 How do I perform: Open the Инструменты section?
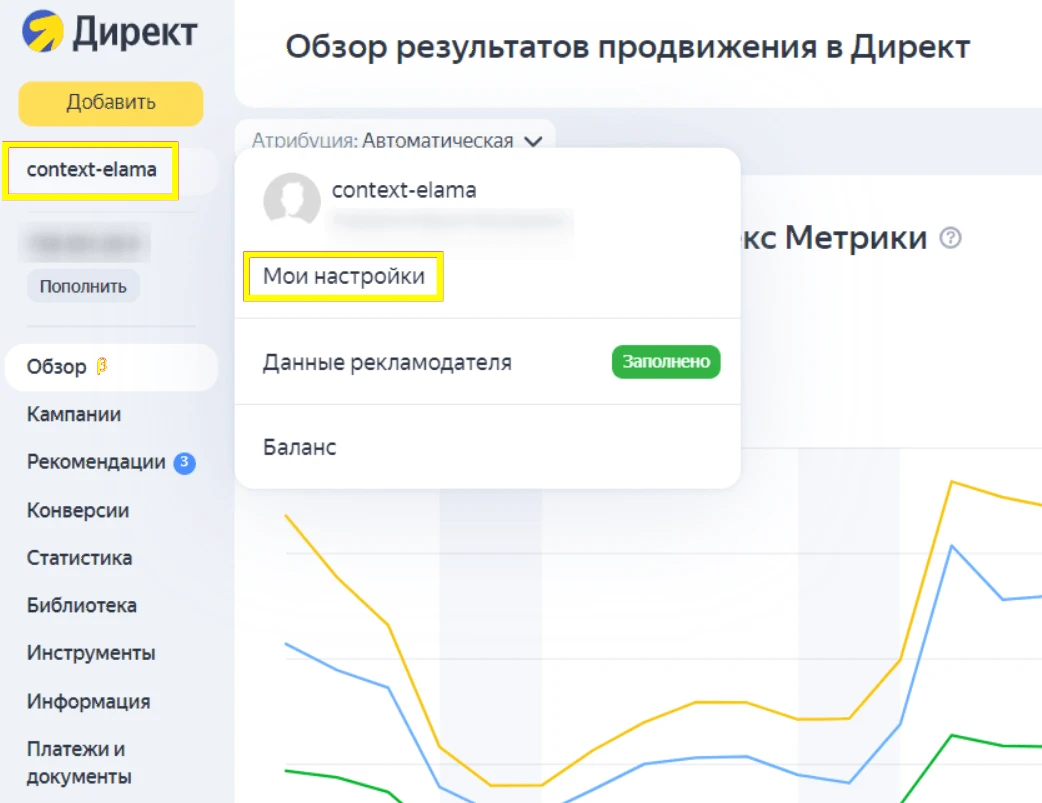pyautogui.click(x=91, y=653)
